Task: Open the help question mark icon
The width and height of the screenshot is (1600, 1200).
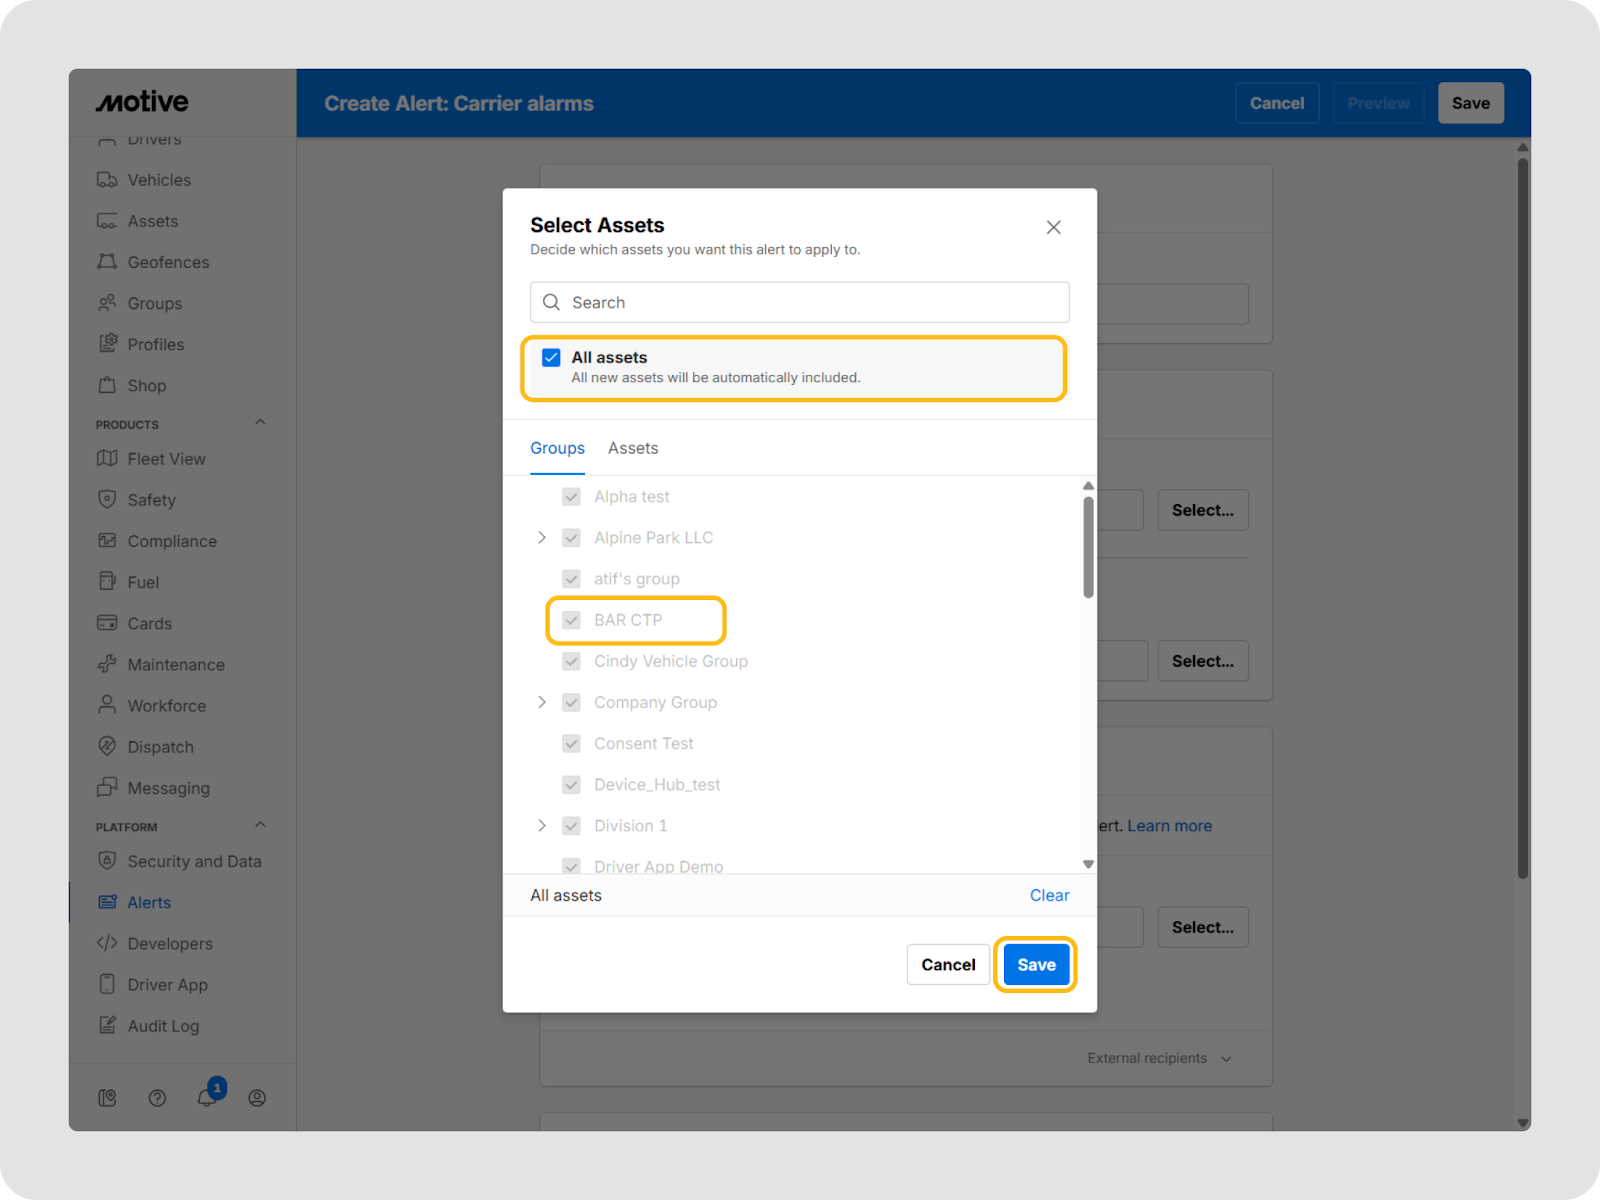Action: (x=157, y=1098)
